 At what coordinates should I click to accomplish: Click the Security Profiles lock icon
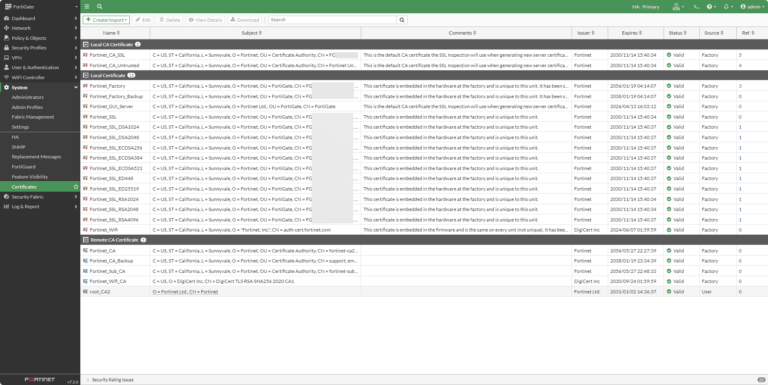coord(6,48)
